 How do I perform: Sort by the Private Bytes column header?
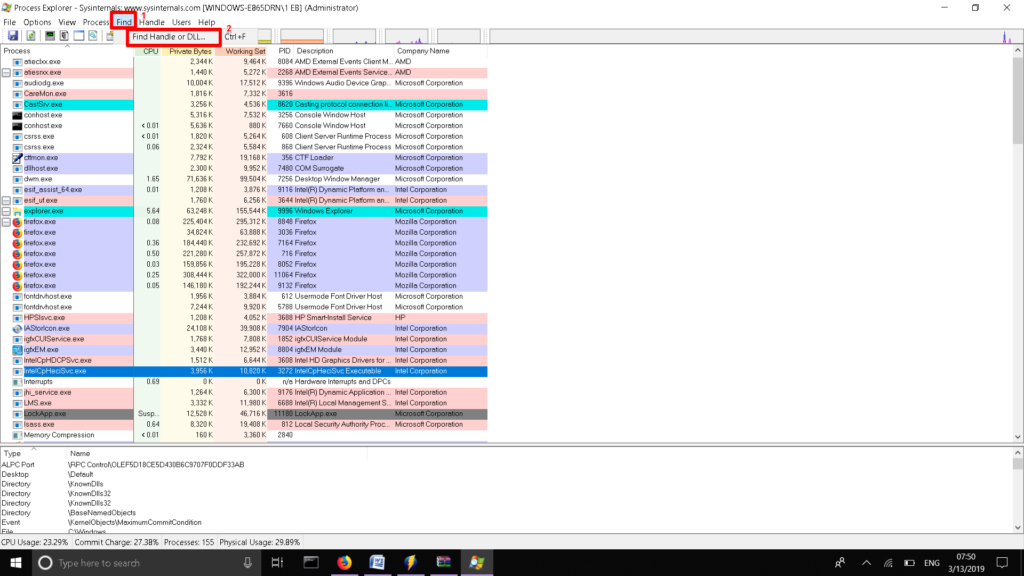(x=188, y=51)
